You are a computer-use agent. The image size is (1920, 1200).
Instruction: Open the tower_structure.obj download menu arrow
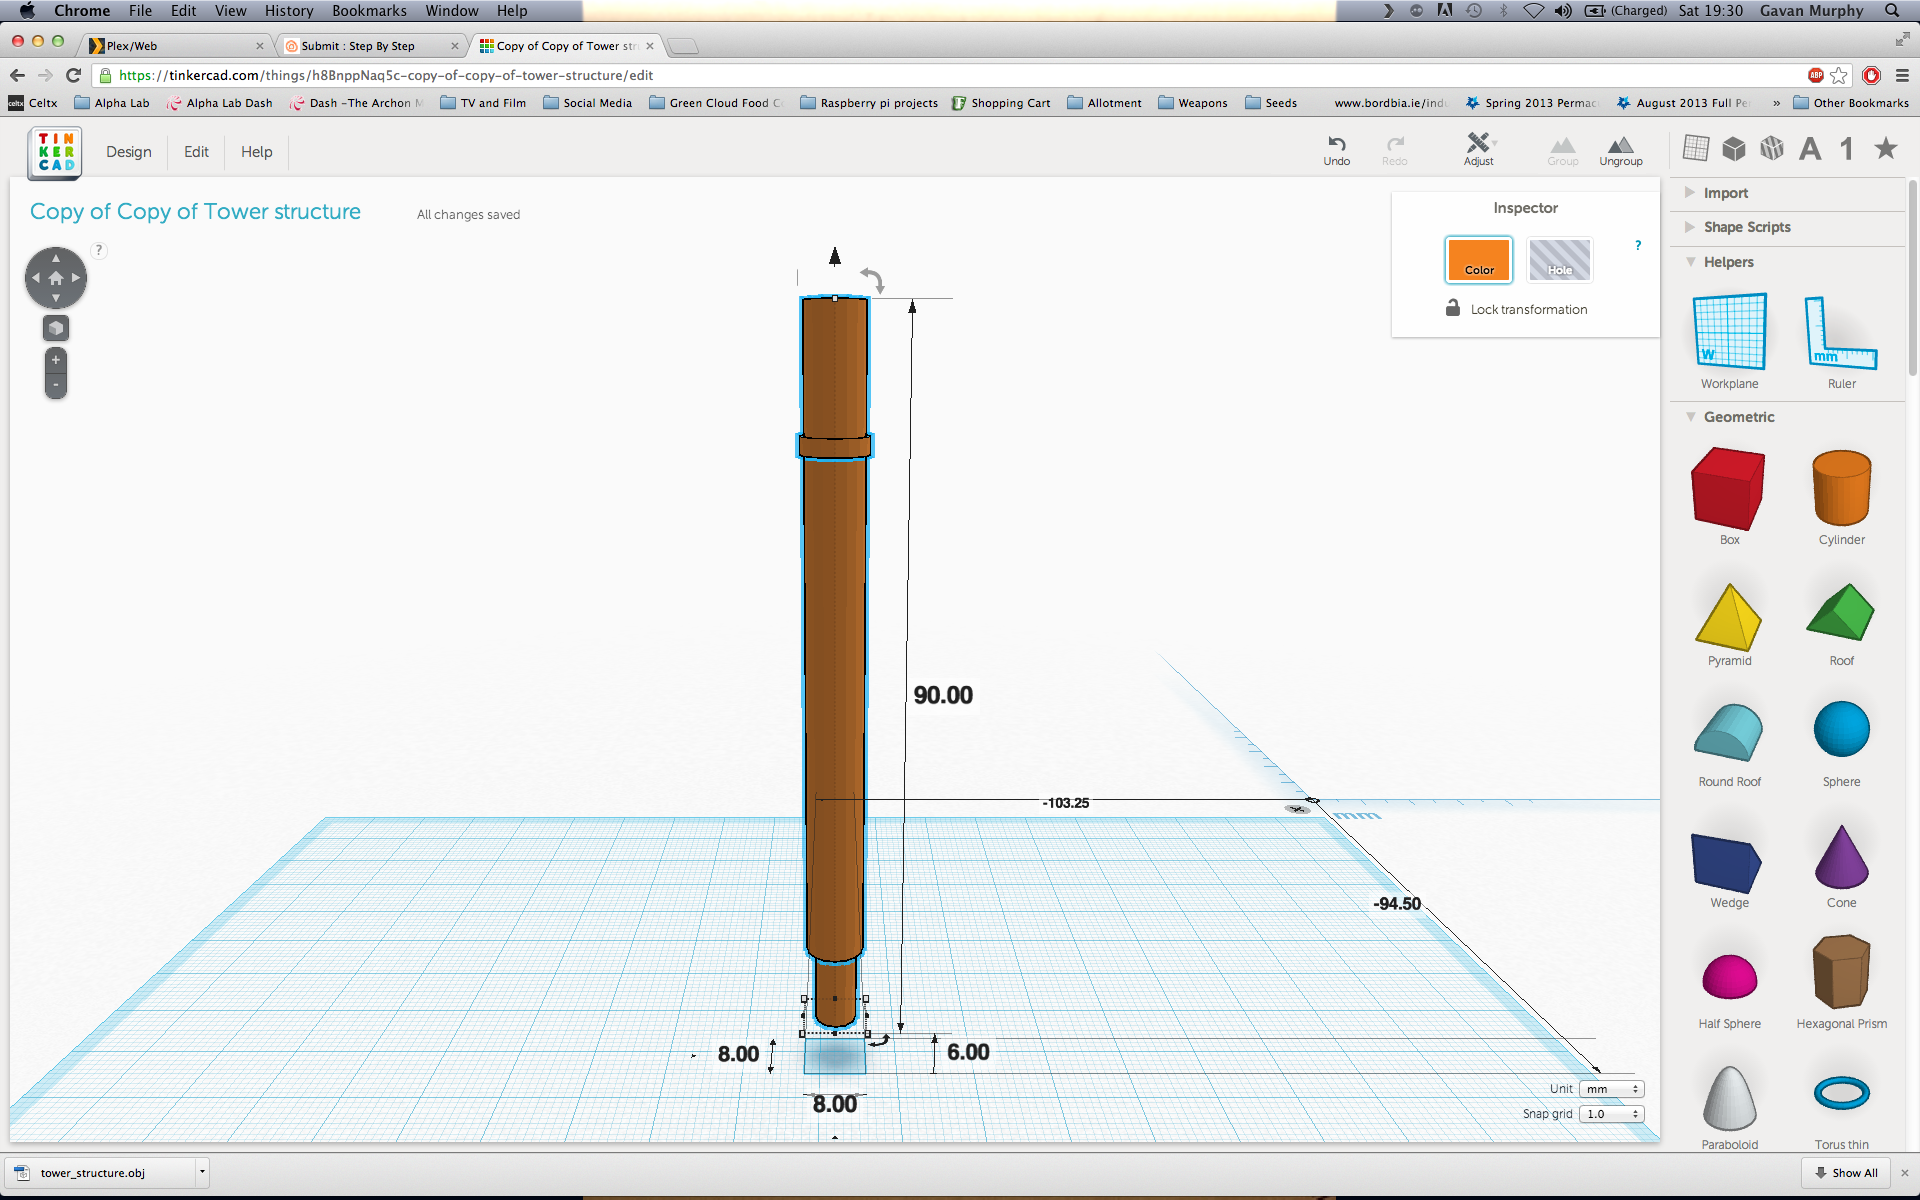tap(202, 1172)
